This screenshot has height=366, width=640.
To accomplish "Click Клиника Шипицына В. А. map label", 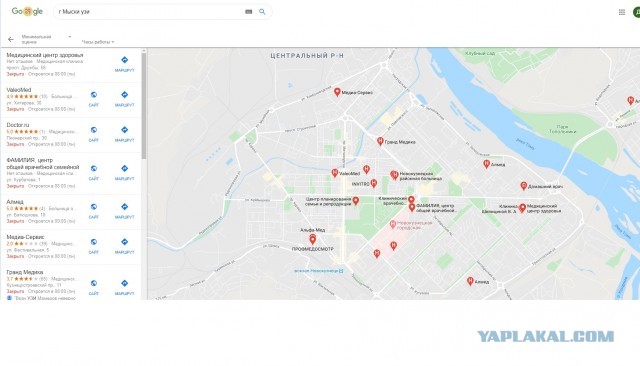I will pos(499,209).
